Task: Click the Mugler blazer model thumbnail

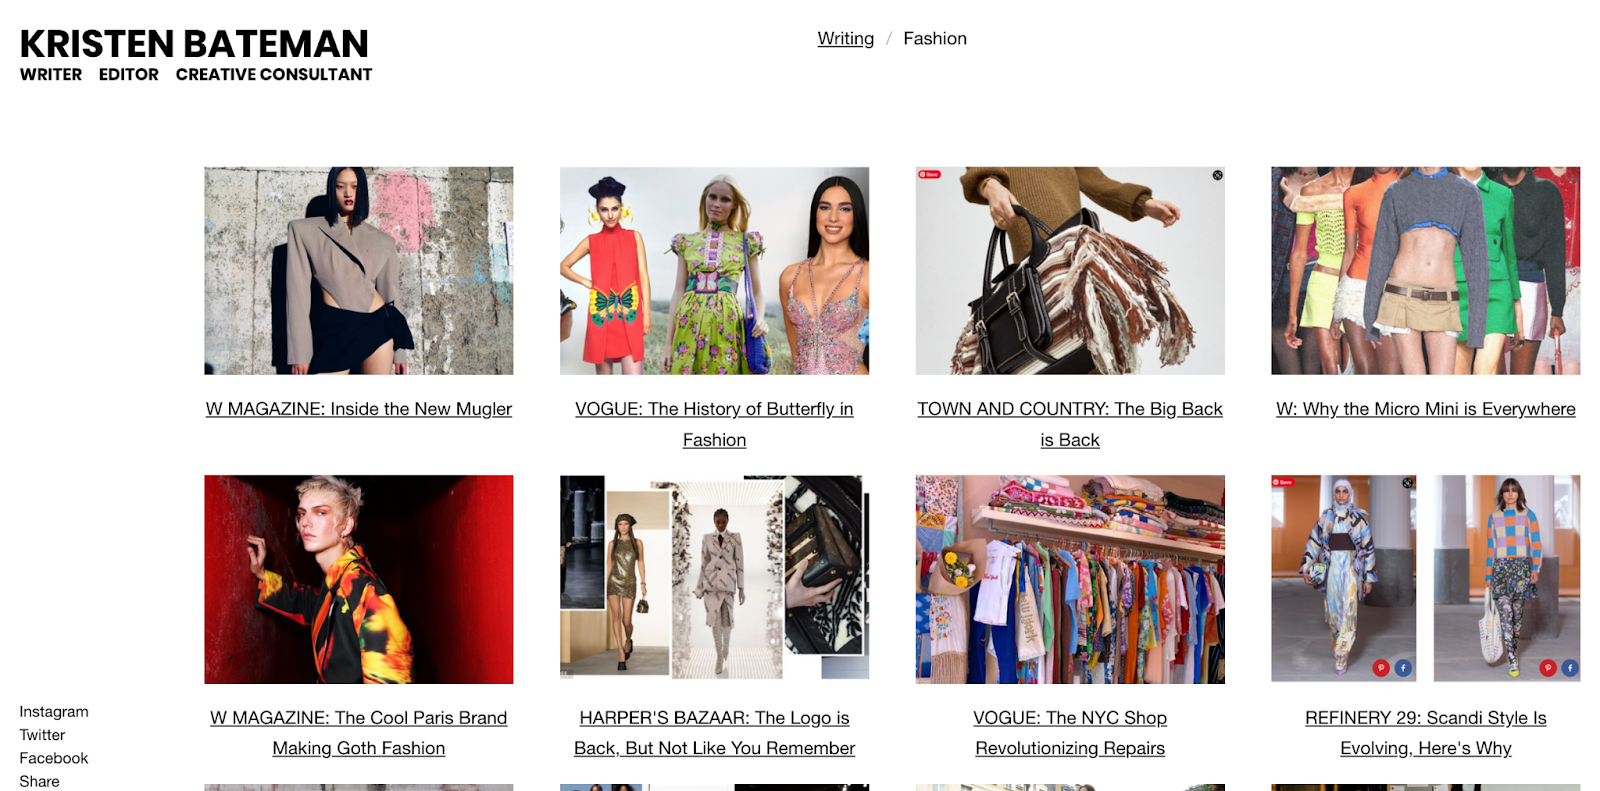Action: 359,271
